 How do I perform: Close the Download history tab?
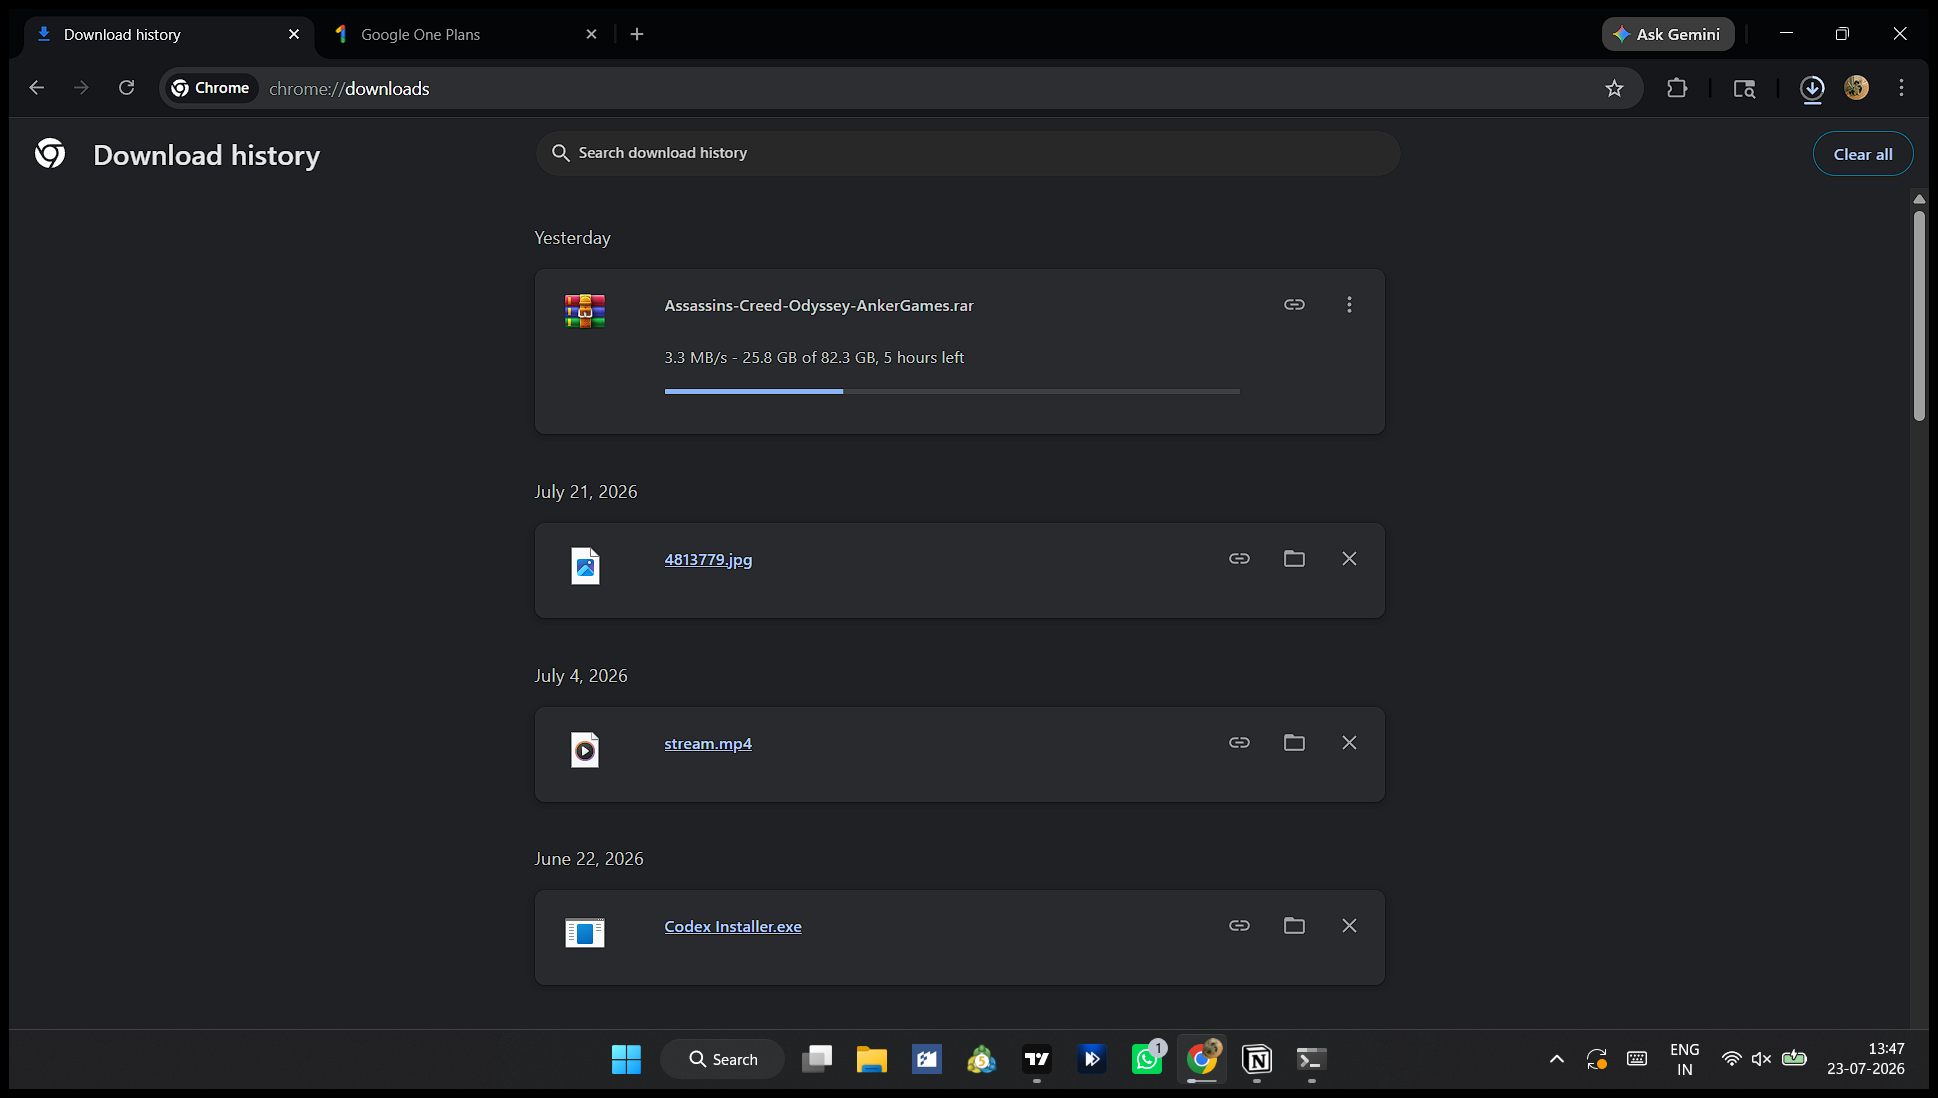294,34
